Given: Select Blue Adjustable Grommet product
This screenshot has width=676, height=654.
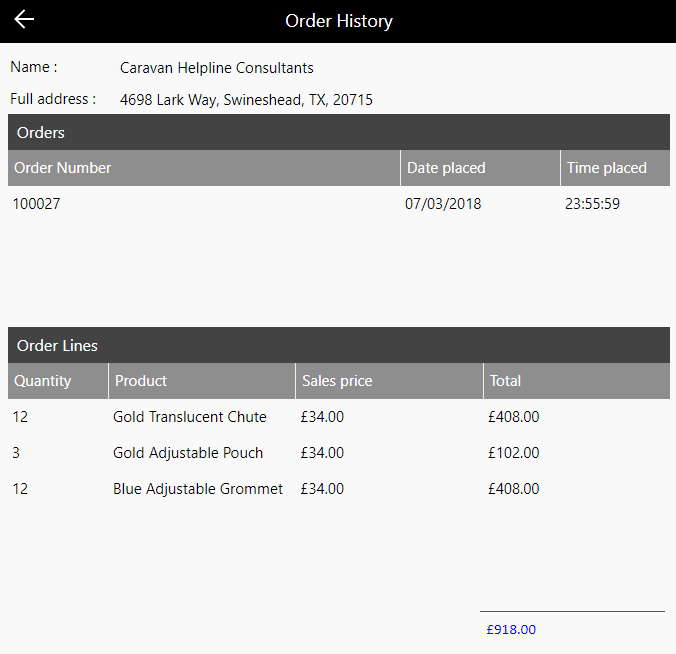Looking at the screenshot, I should (x=198, y=489).
